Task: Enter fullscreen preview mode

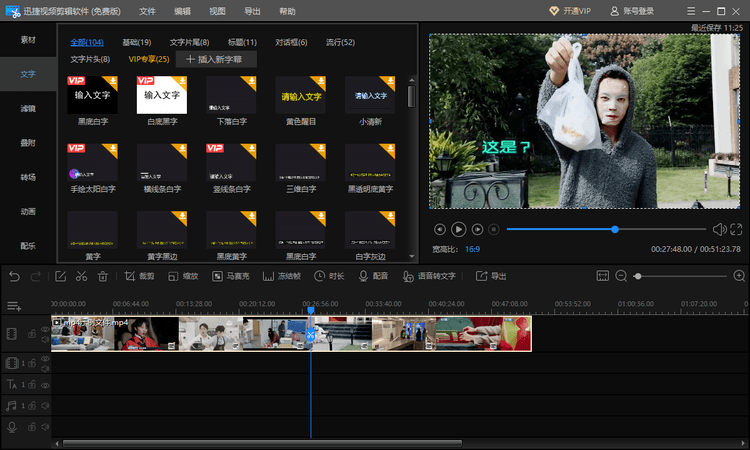Action: (736, 230)
